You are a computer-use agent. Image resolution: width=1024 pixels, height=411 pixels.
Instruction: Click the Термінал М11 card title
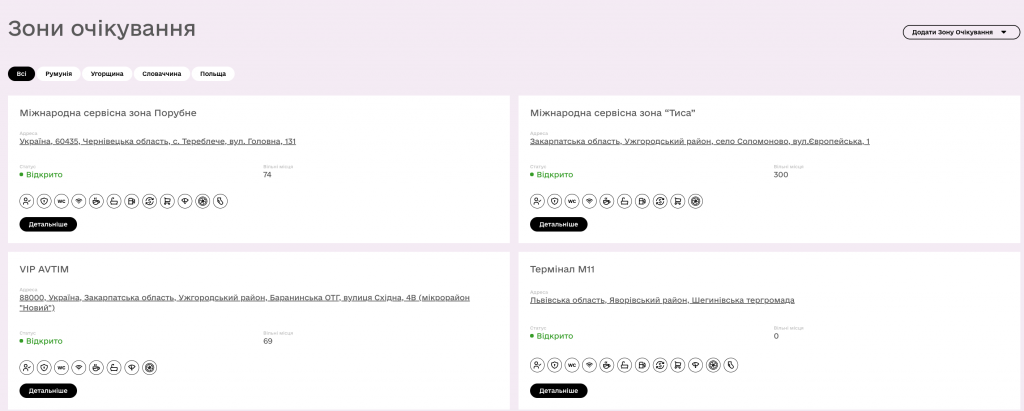point(562,269)
